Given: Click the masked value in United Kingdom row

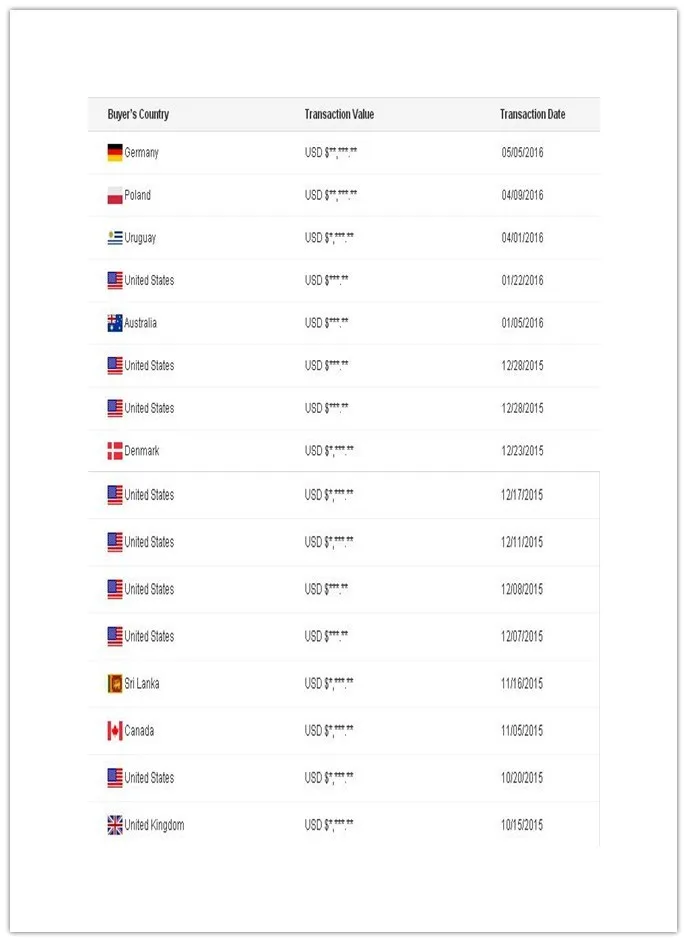Looking at the screenshot, I should (329, 825).
